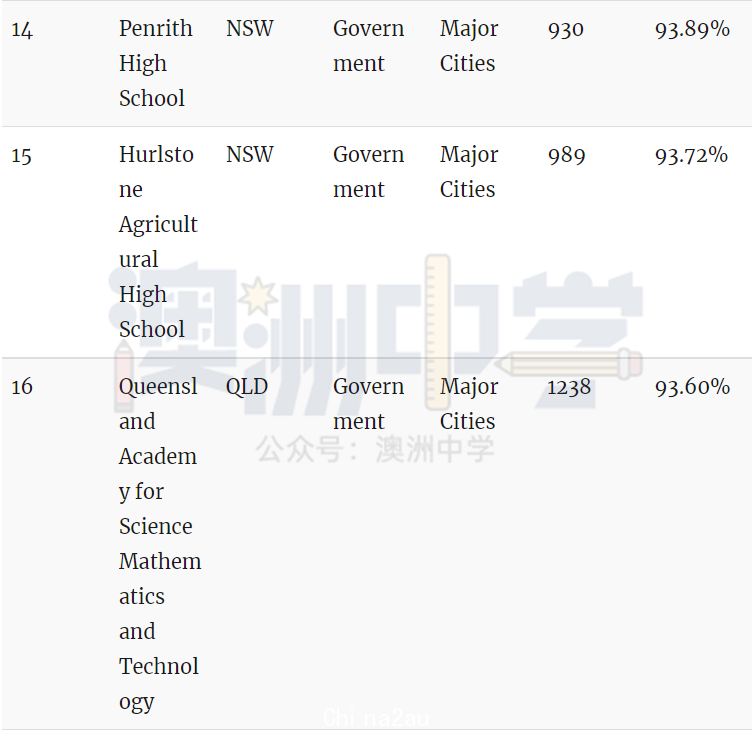Image resolution: width=752 pixels, height=730 pixels.
Task: Click Hurlstone Agricultural High School name
Action: [x=157, y=242]
